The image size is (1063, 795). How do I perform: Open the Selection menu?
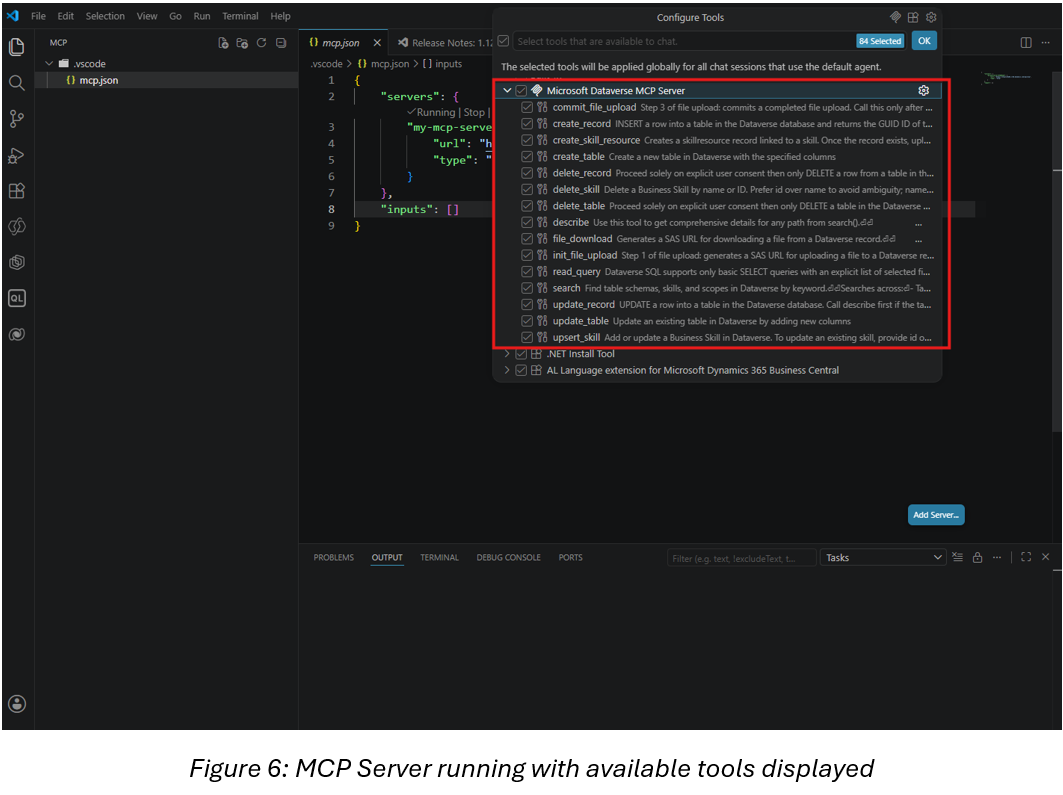105,16
